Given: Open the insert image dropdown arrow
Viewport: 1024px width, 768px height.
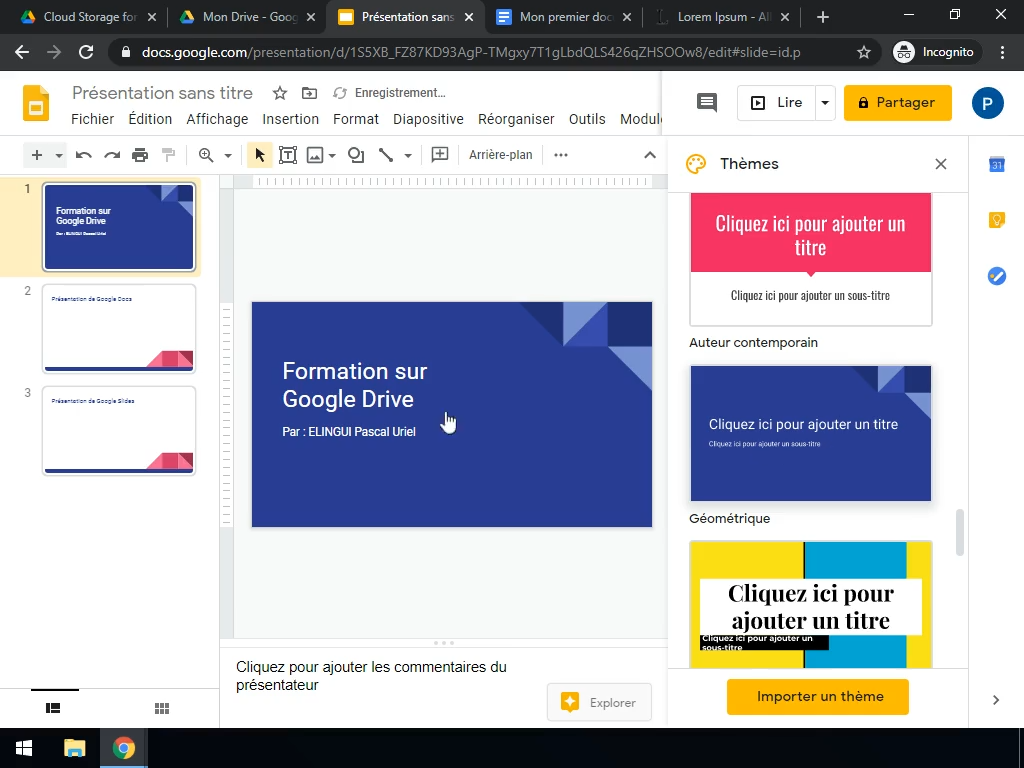Looking at the screenshot, I should (332, 155).
